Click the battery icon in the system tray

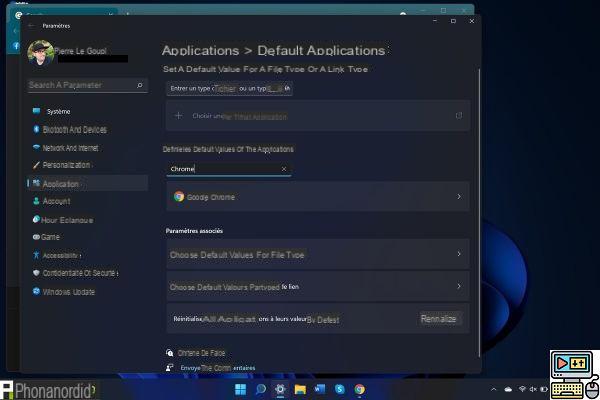(543, 389)
